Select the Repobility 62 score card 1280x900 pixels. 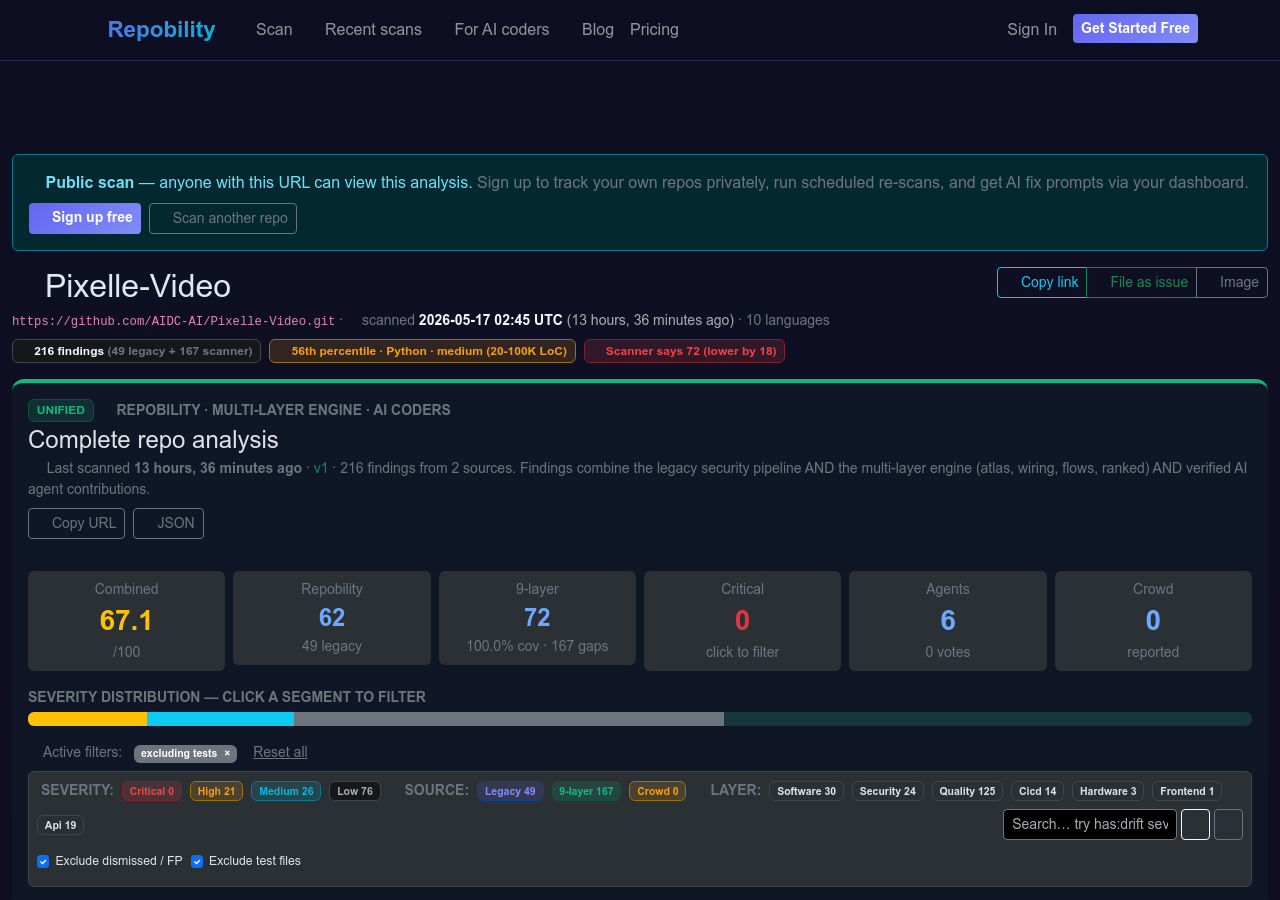pyautogui.click(x=332, y=618)
